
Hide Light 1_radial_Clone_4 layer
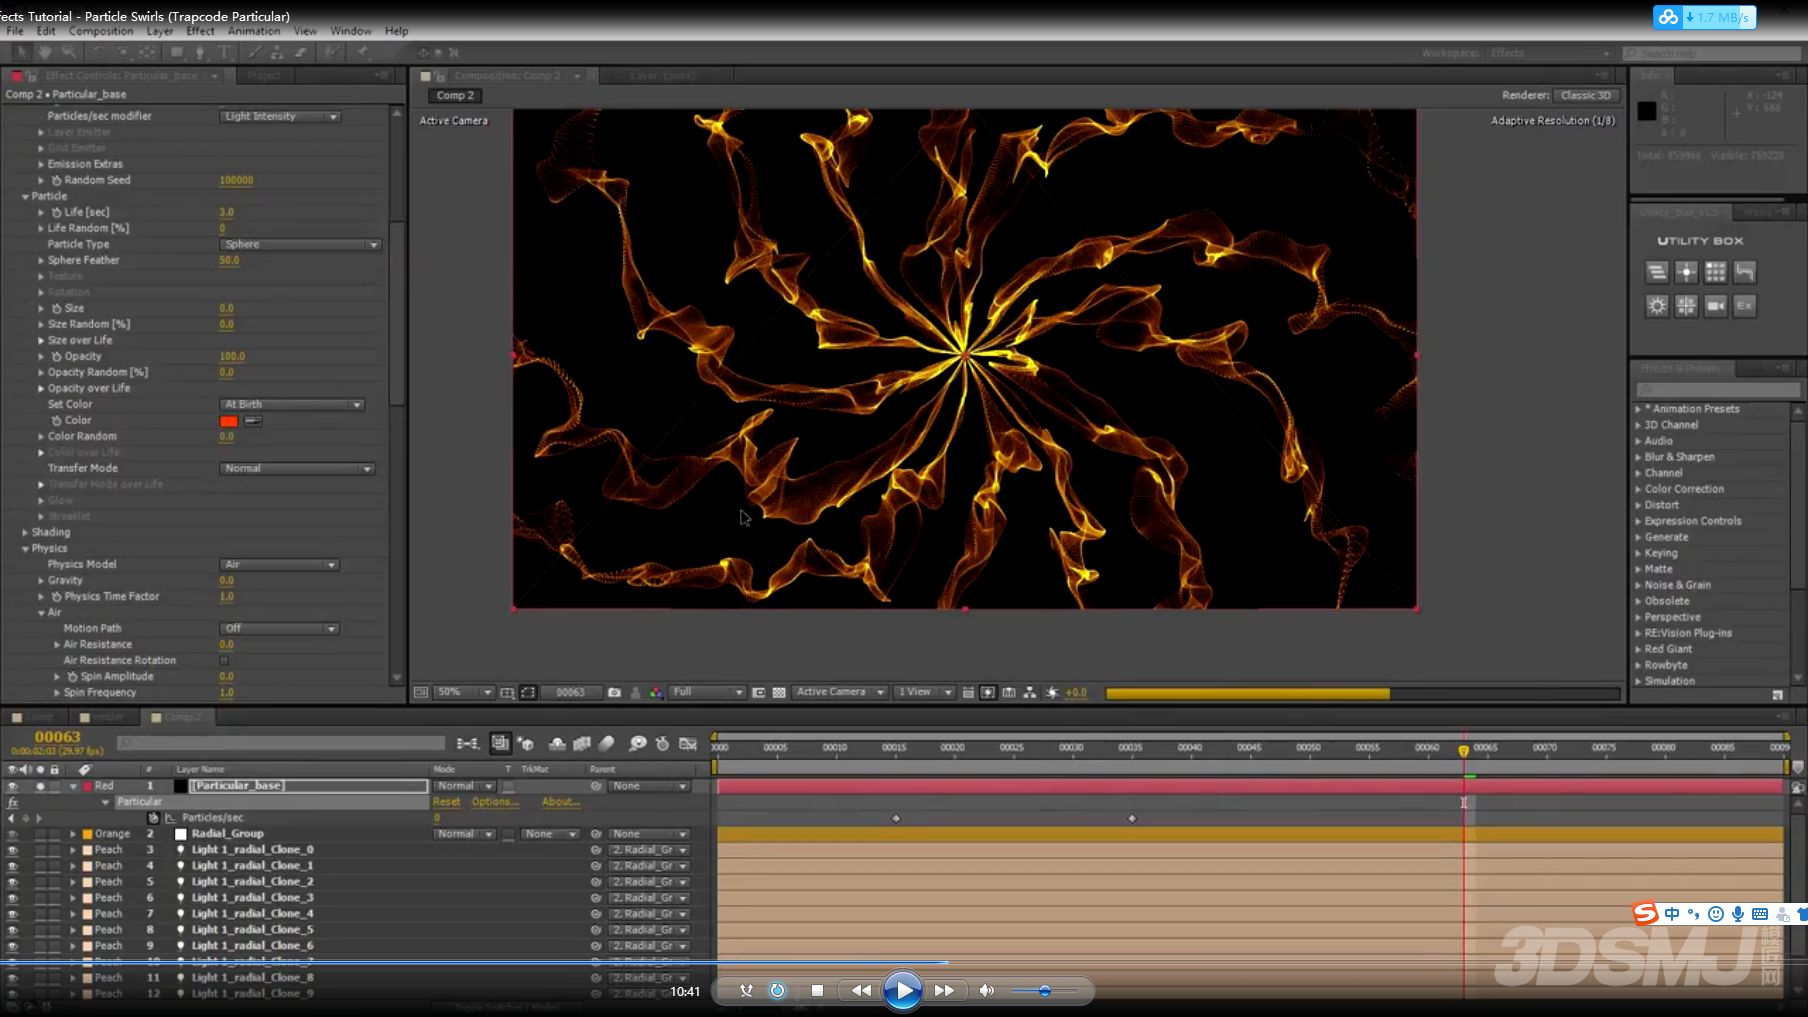[12, 914]
